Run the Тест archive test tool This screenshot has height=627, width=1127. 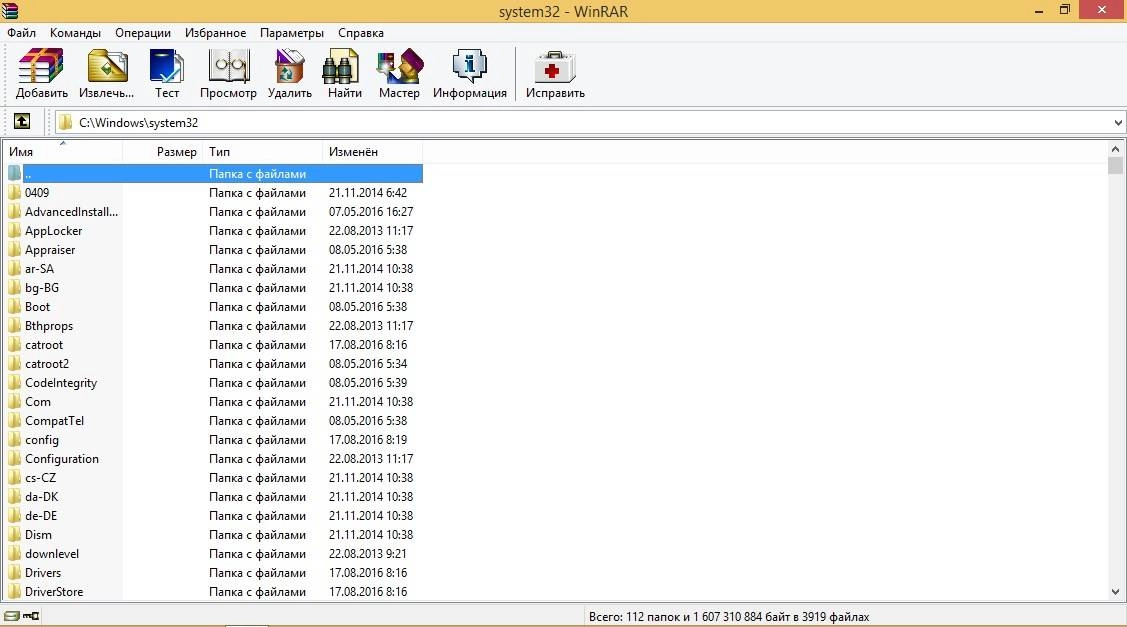pyautogui.click(x=167, y=73)
